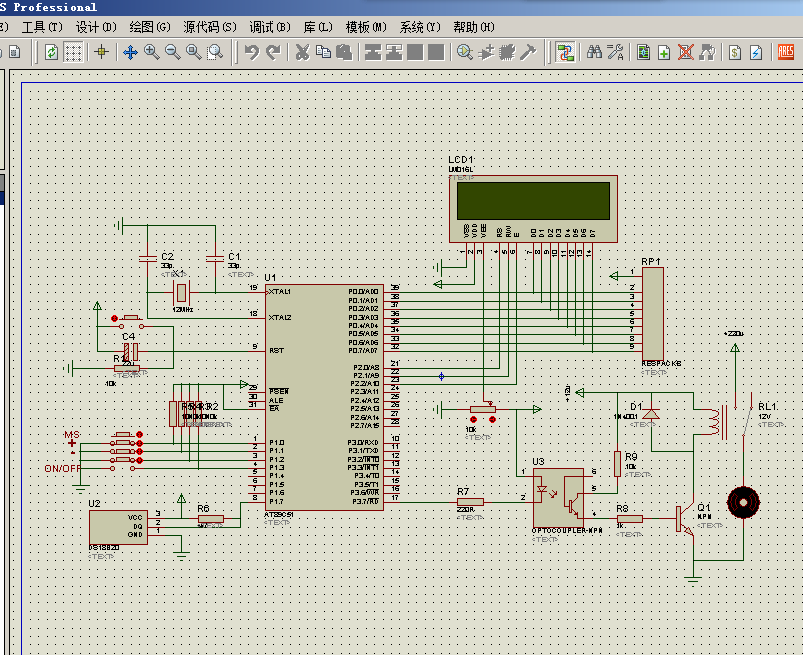Select the round motor symbol
Viewport: 803px width, 655px height.
click(744, 502)
